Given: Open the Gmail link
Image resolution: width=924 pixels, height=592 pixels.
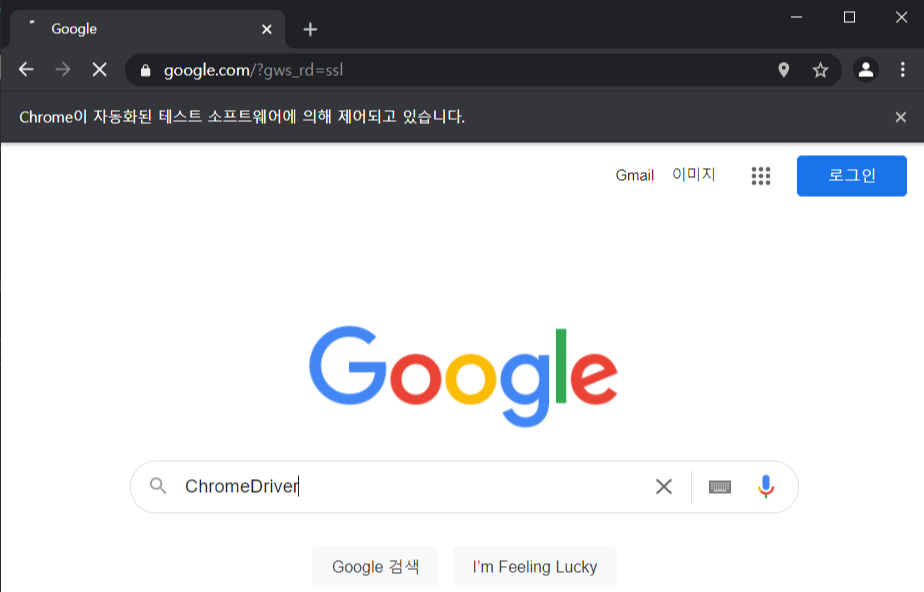Looking at the screenshot, I should (635, 176).
